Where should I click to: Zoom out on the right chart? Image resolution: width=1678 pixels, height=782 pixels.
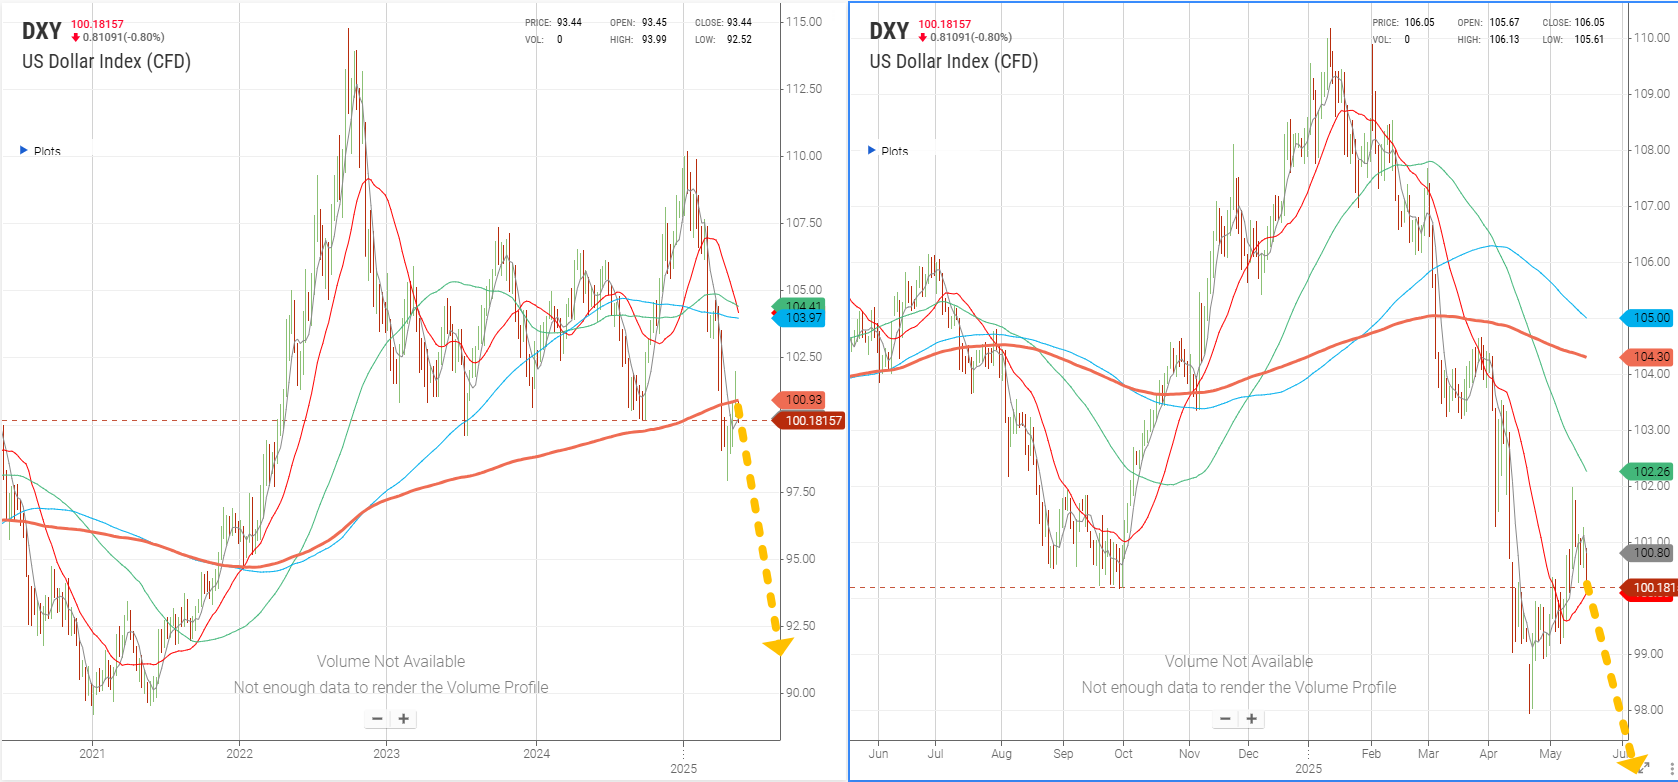pyautogui.click(x=1225, y=718)
